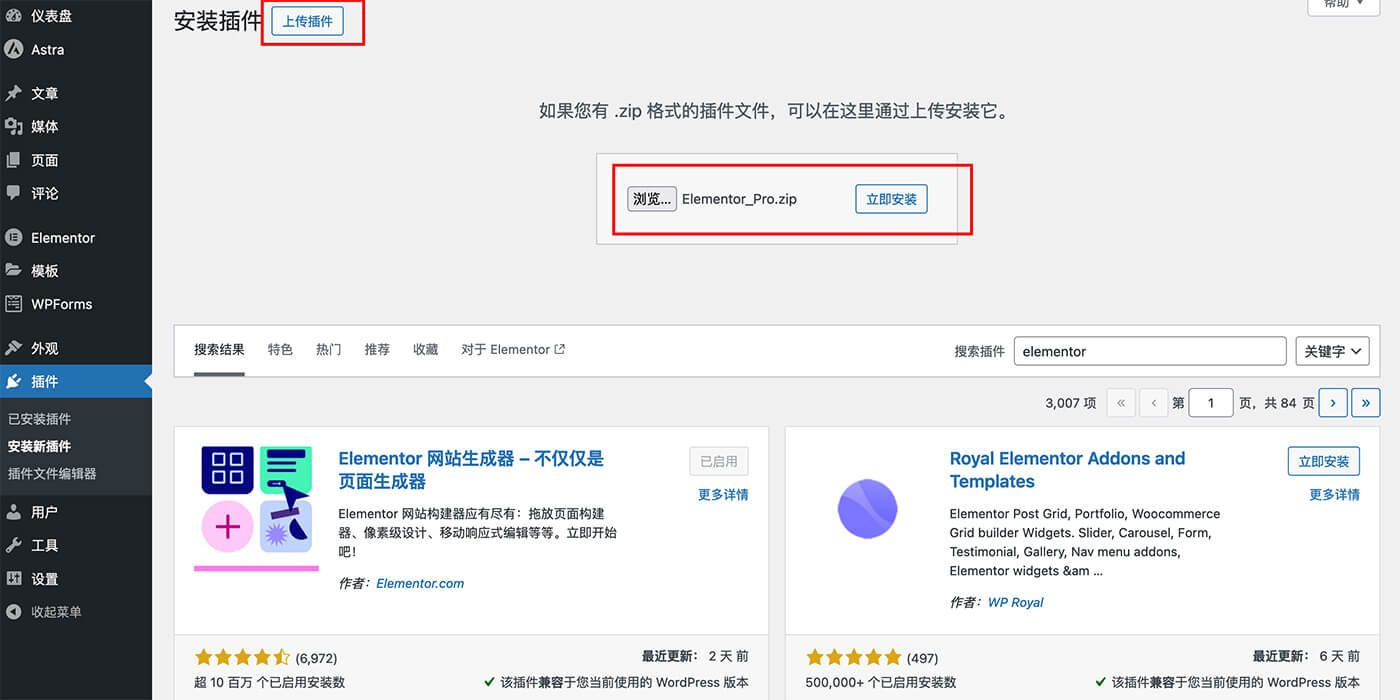1400x700 pixels.
Task: Click the plugin search field containing elementor
Action: [x=1150, y=351]
